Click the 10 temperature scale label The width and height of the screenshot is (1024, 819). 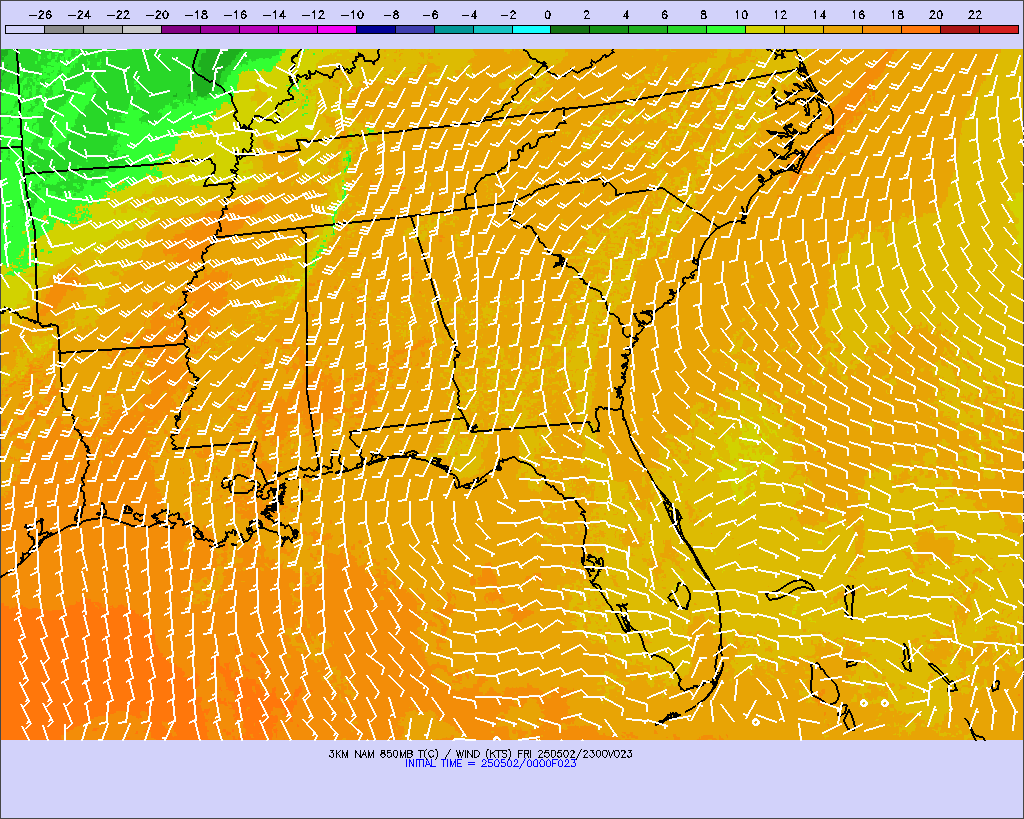point(741,15)
